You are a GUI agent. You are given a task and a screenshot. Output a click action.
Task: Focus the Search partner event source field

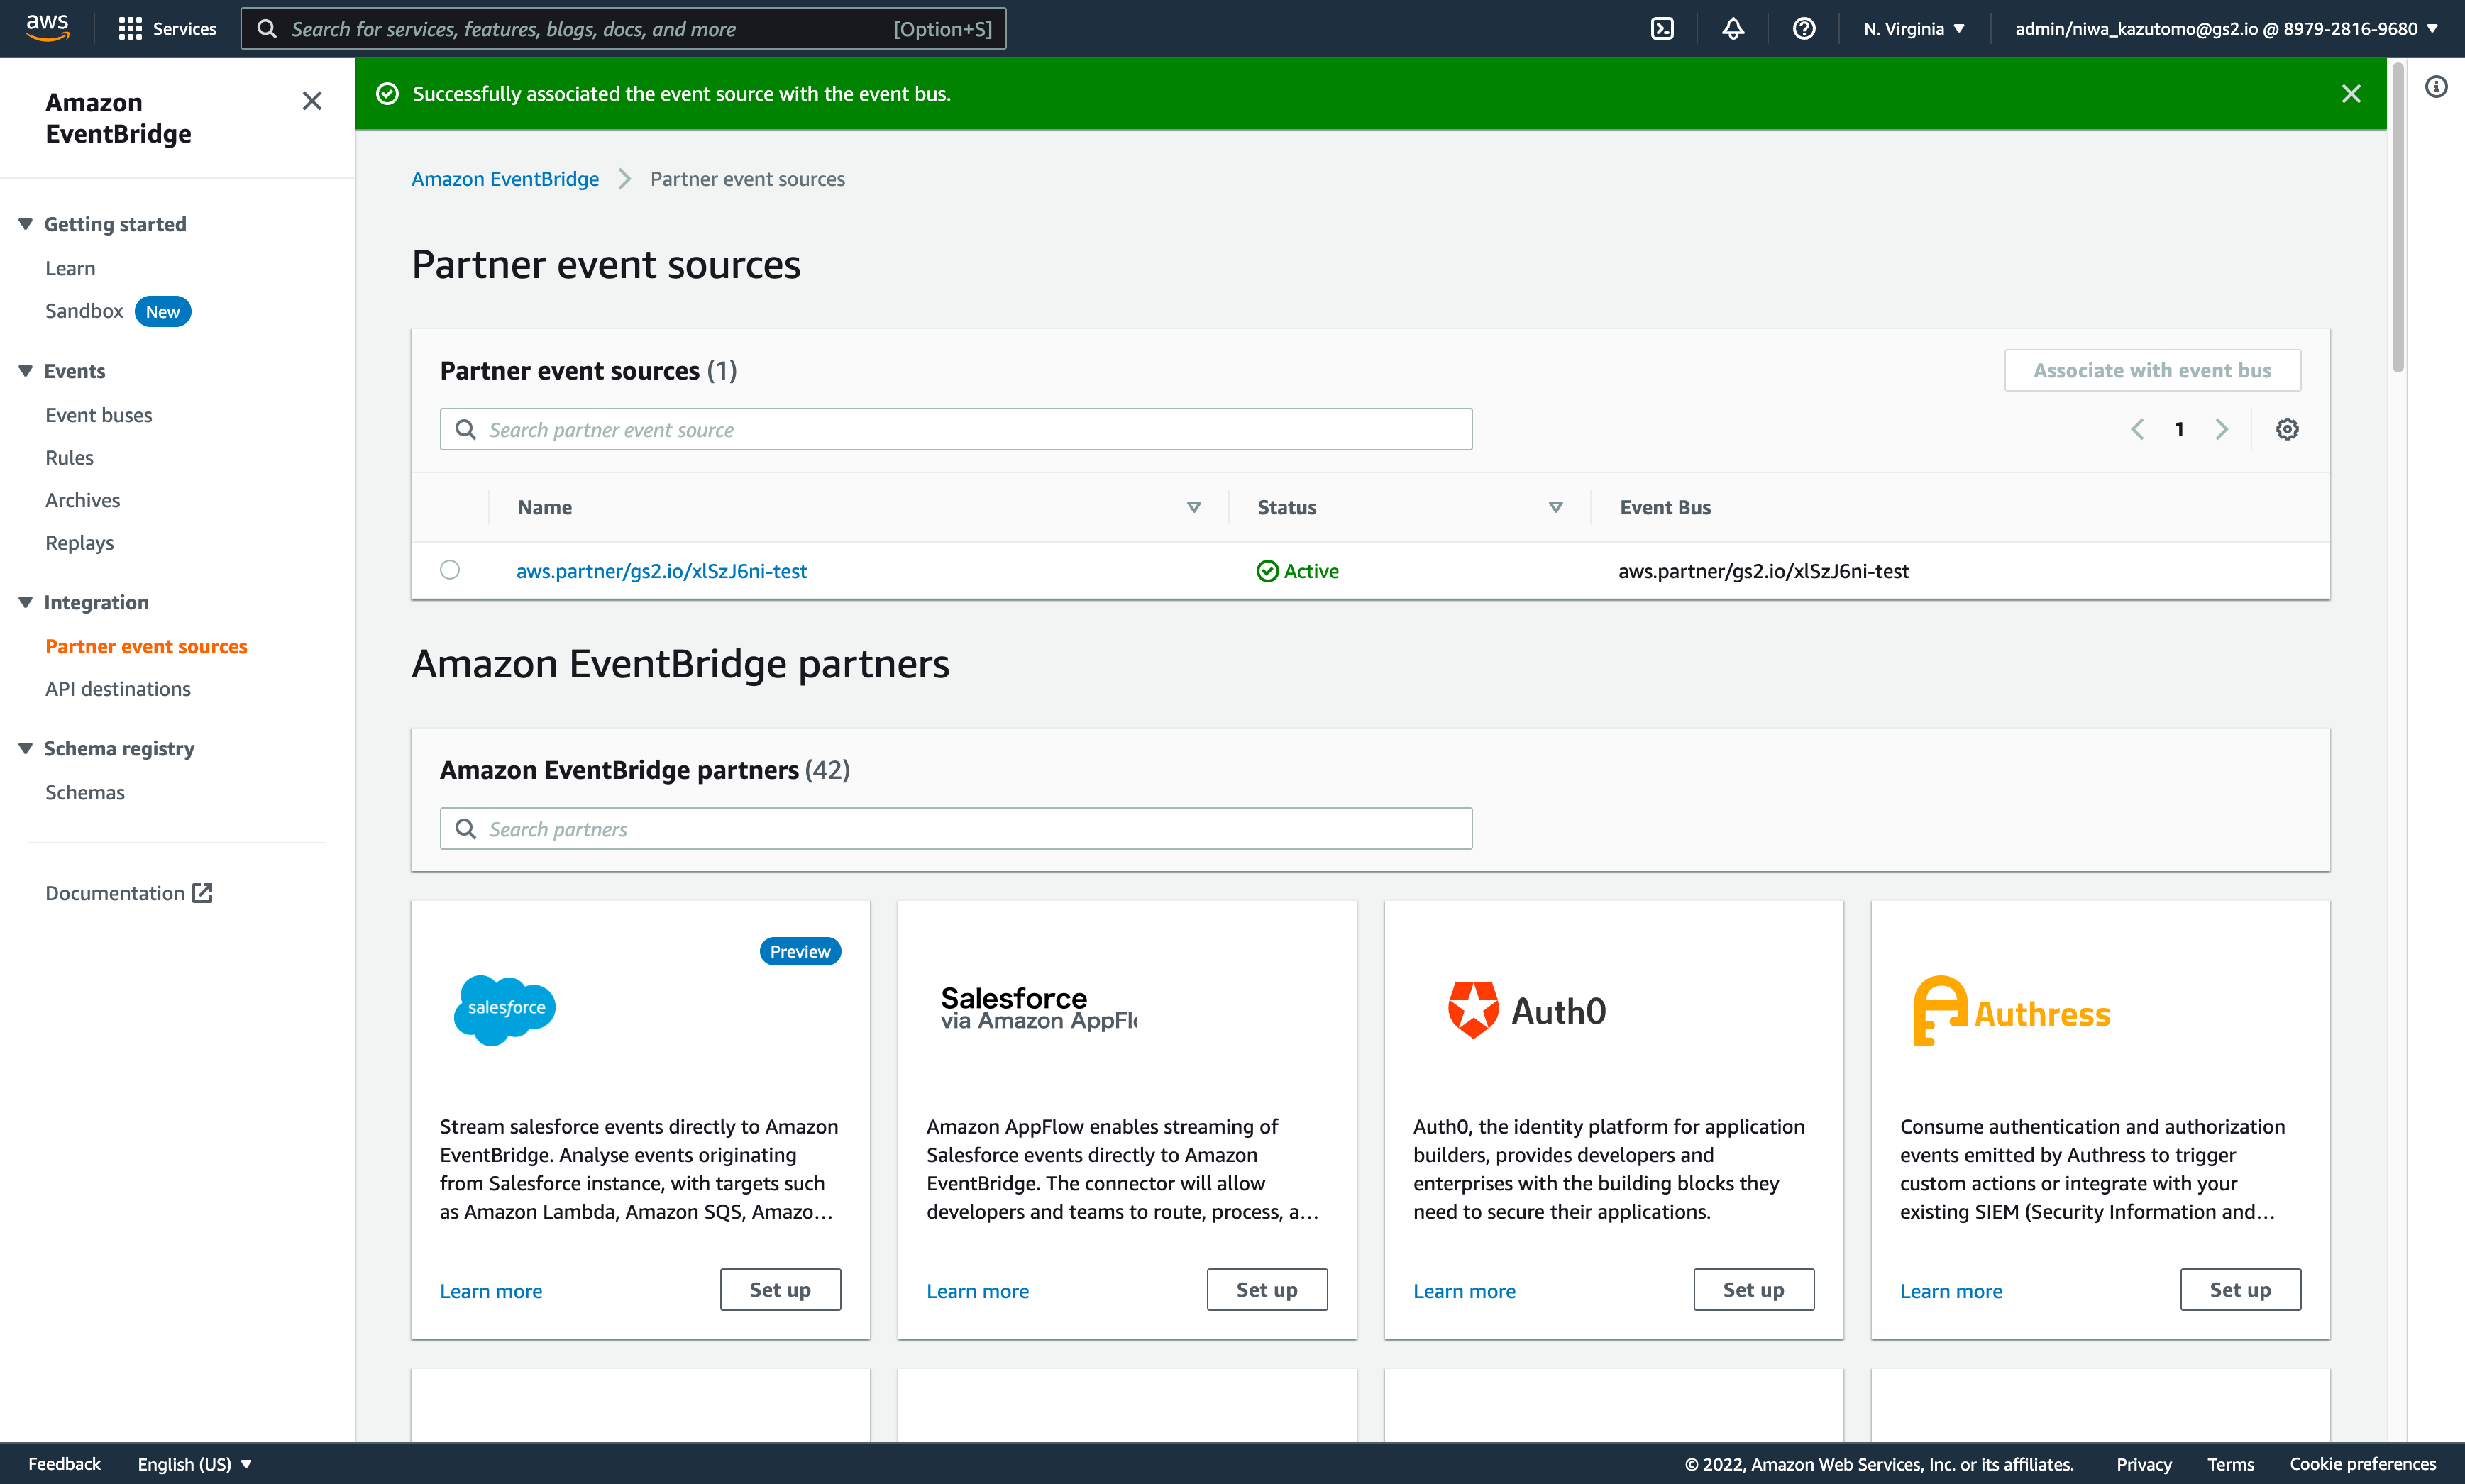(x=956, y=429)
